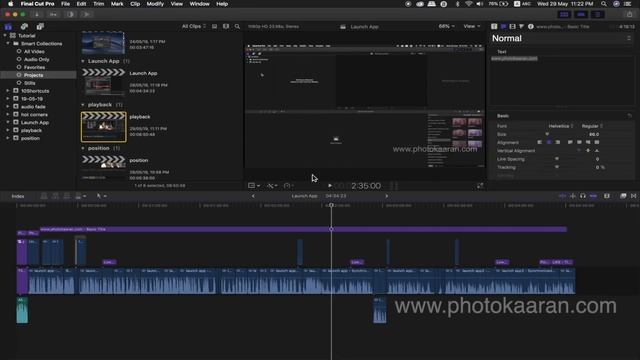Set text alignment to center
The width and height of the screenshot is (640, 360).
(549, 142)
